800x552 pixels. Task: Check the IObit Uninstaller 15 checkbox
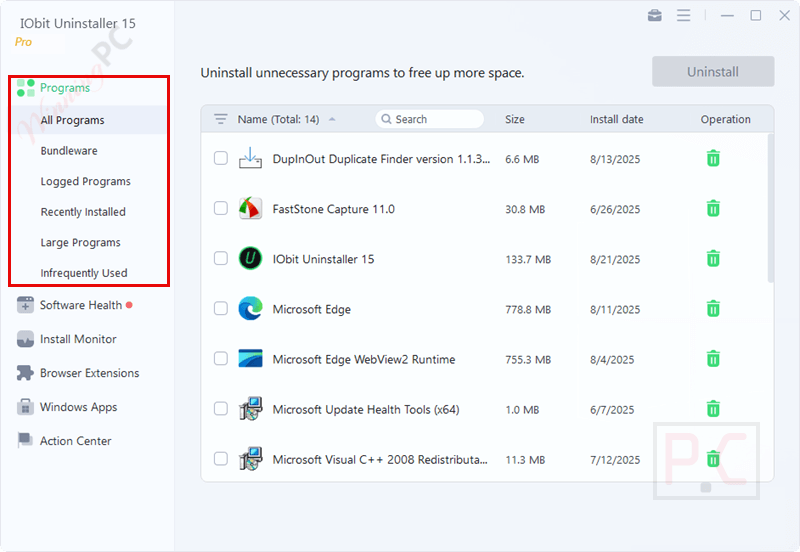(221, 258)
